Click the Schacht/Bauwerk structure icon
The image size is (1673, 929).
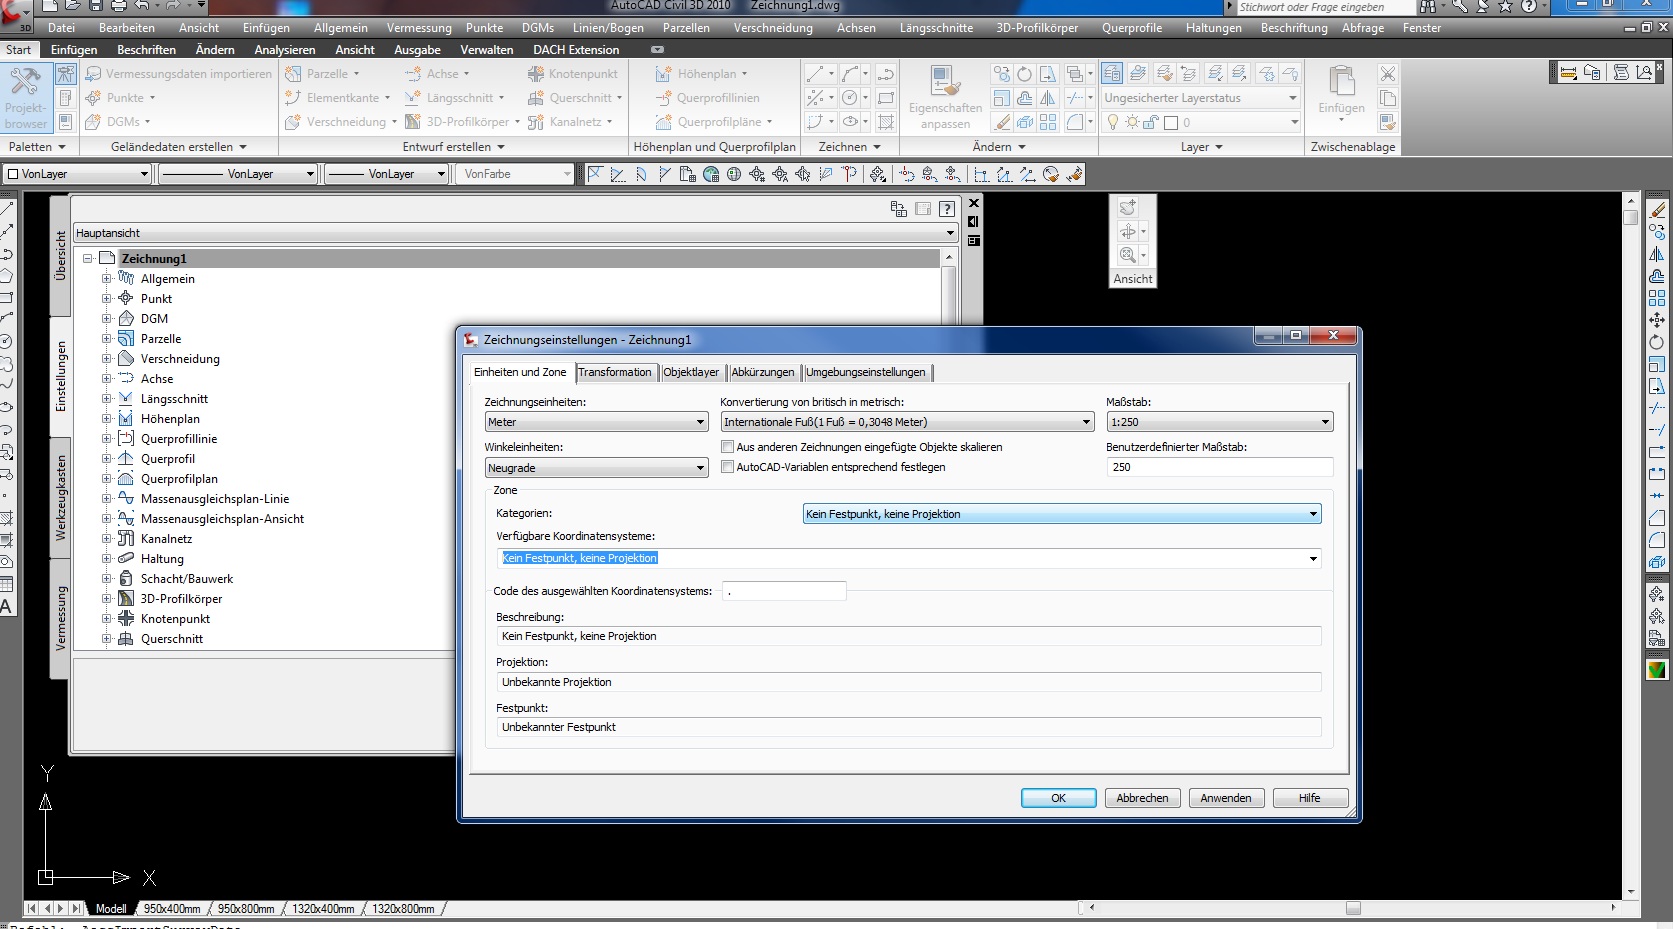[126, 578]
